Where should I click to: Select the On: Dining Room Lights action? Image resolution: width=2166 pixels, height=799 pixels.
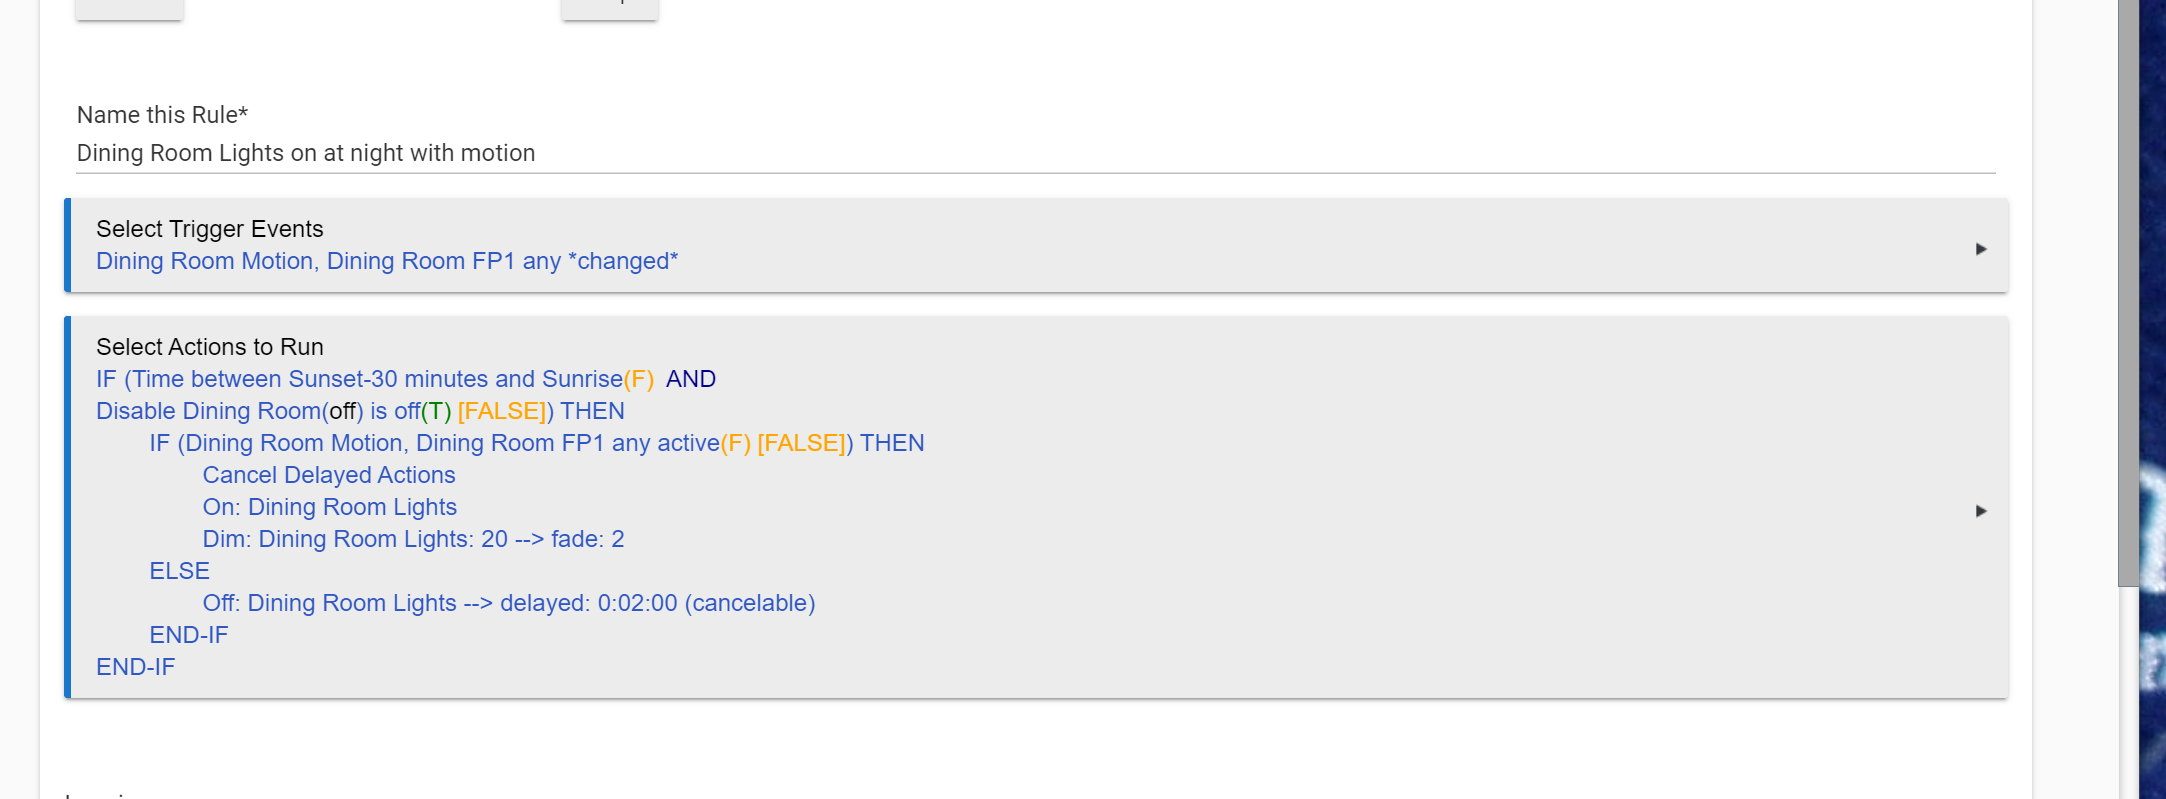click(330, 507)
